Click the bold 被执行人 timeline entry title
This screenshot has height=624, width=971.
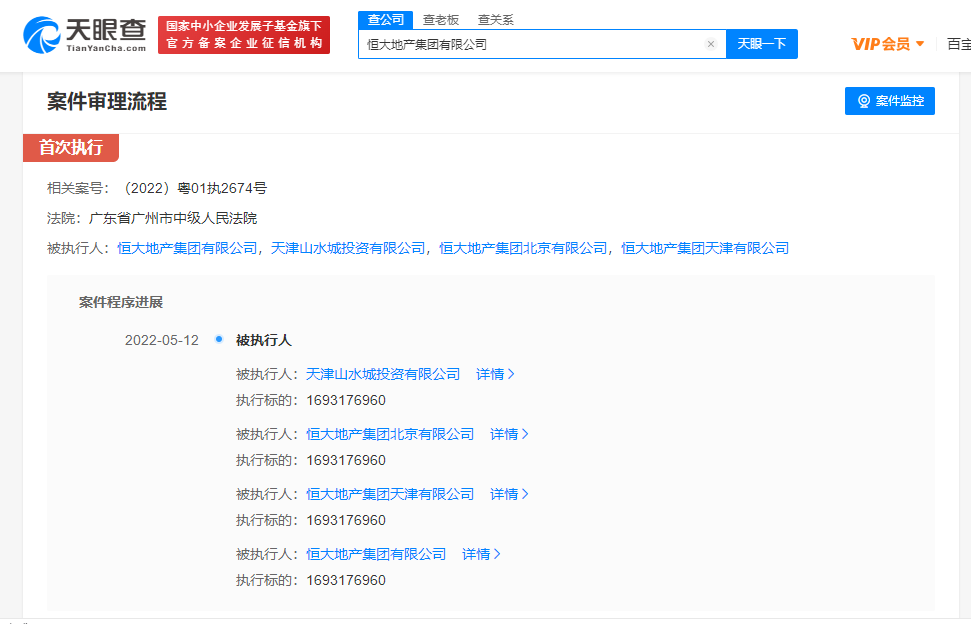pos(264,340)
